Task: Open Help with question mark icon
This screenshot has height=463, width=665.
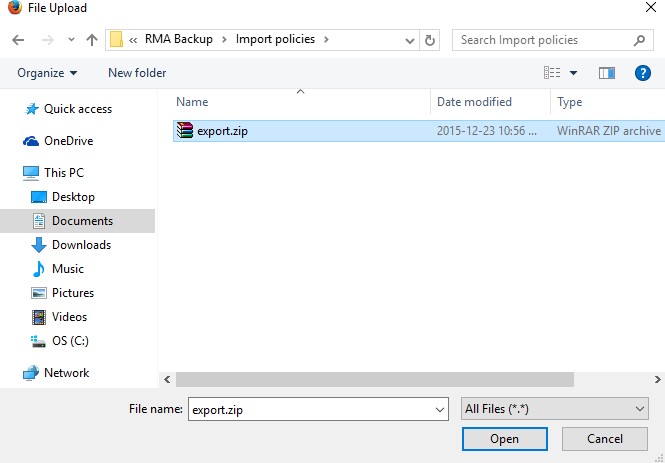Action: coord(643,73)
